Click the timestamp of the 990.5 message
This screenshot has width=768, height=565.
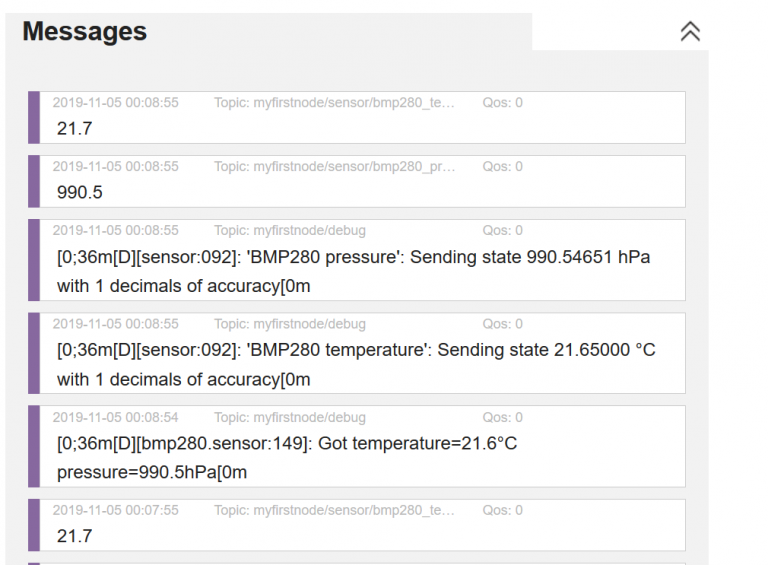pyautogui.click(x=116, y=167)
